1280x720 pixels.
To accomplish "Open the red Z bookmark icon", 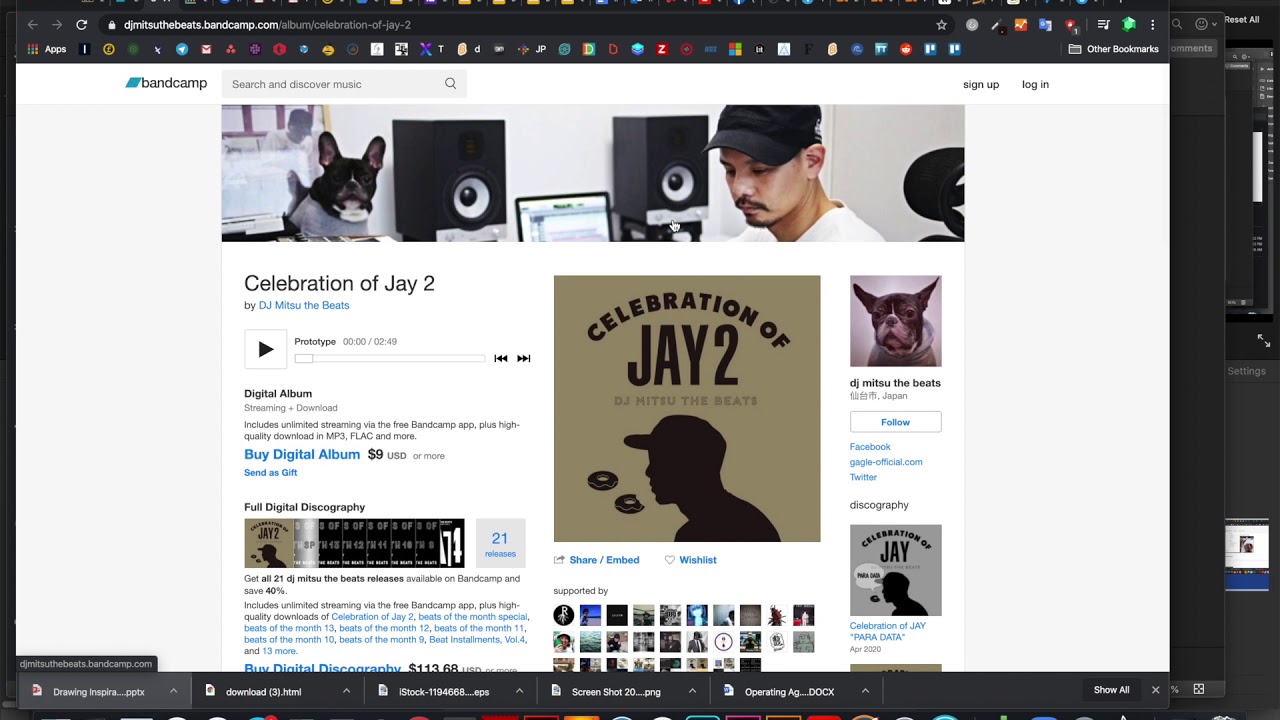I will click(662, 49).
